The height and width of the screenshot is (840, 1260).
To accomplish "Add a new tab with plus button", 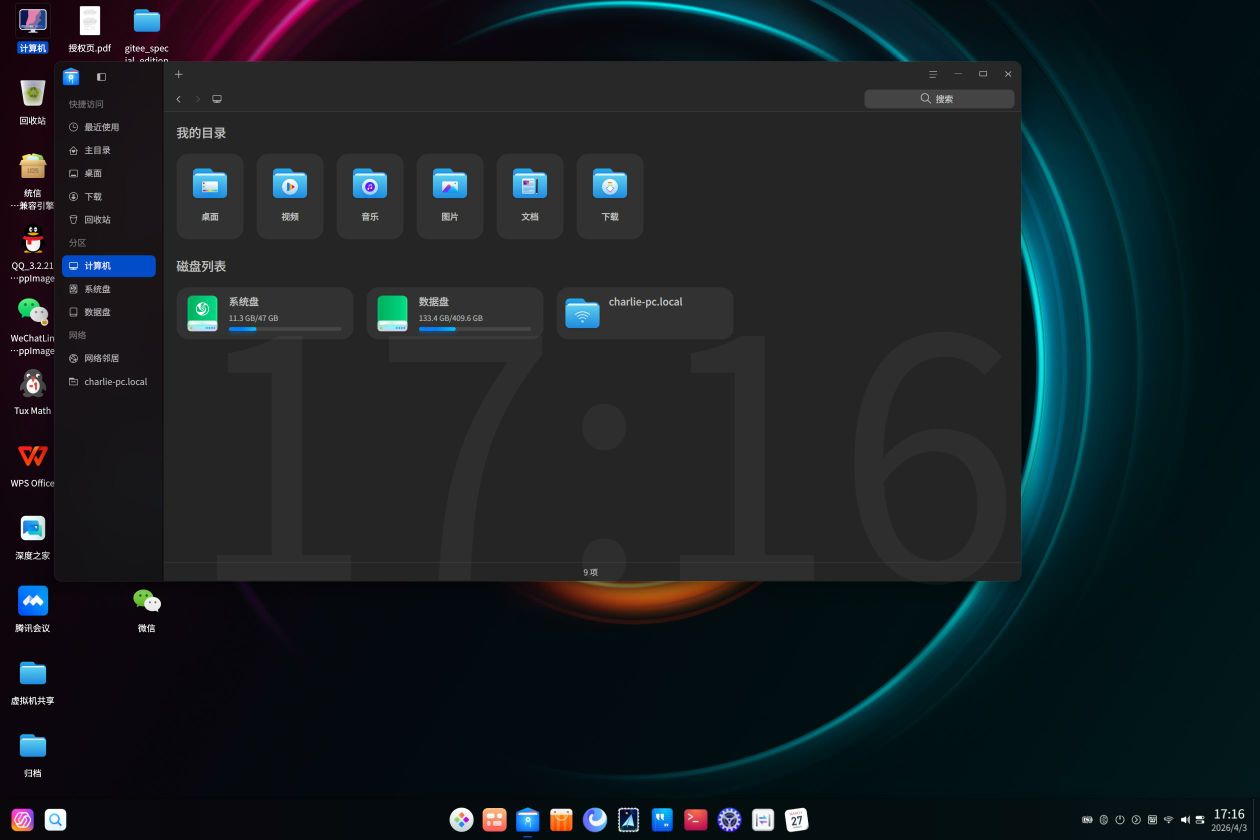I will pos(179,74).
